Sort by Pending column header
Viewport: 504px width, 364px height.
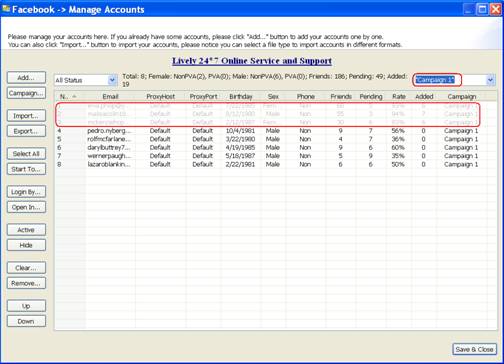(371, 96)
